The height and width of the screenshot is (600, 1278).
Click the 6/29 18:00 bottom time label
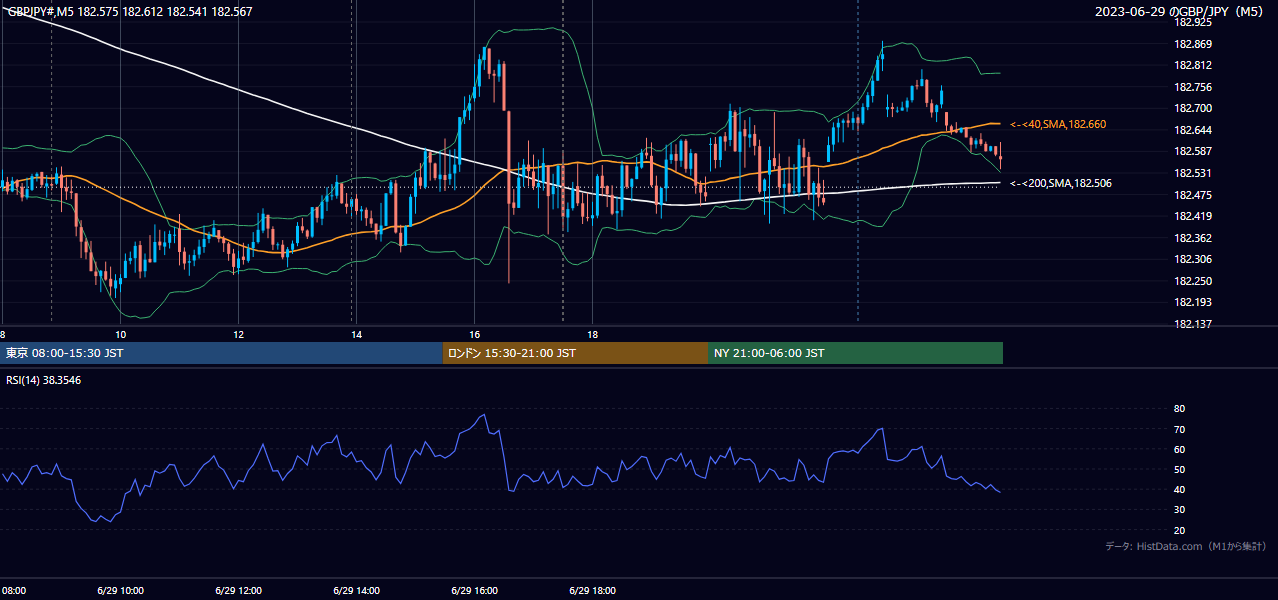coord(592,590)
